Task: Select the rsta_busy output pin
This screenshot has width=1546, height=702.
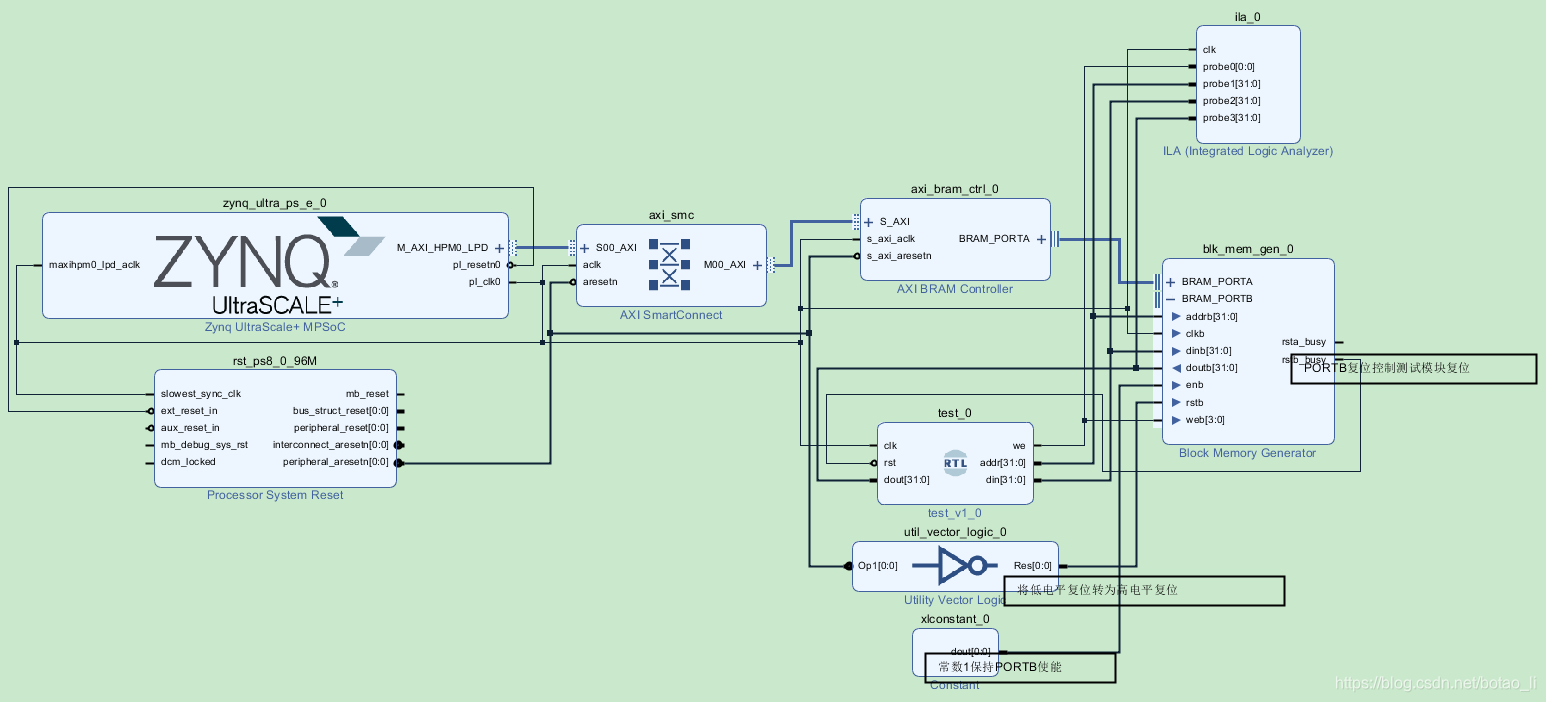Action: click(1303, 342)
